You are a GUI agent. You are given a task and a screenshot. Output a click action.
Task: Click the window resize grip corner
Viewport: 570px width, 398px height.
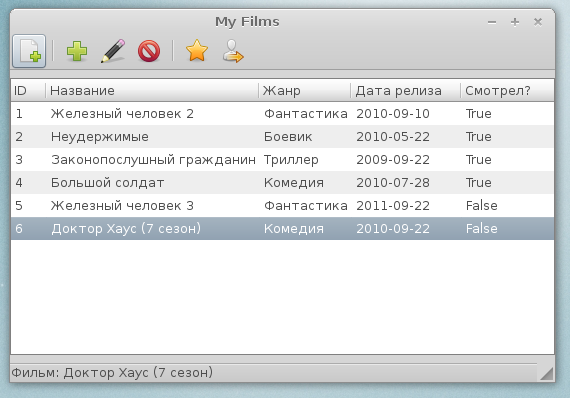tap(547, 374)
